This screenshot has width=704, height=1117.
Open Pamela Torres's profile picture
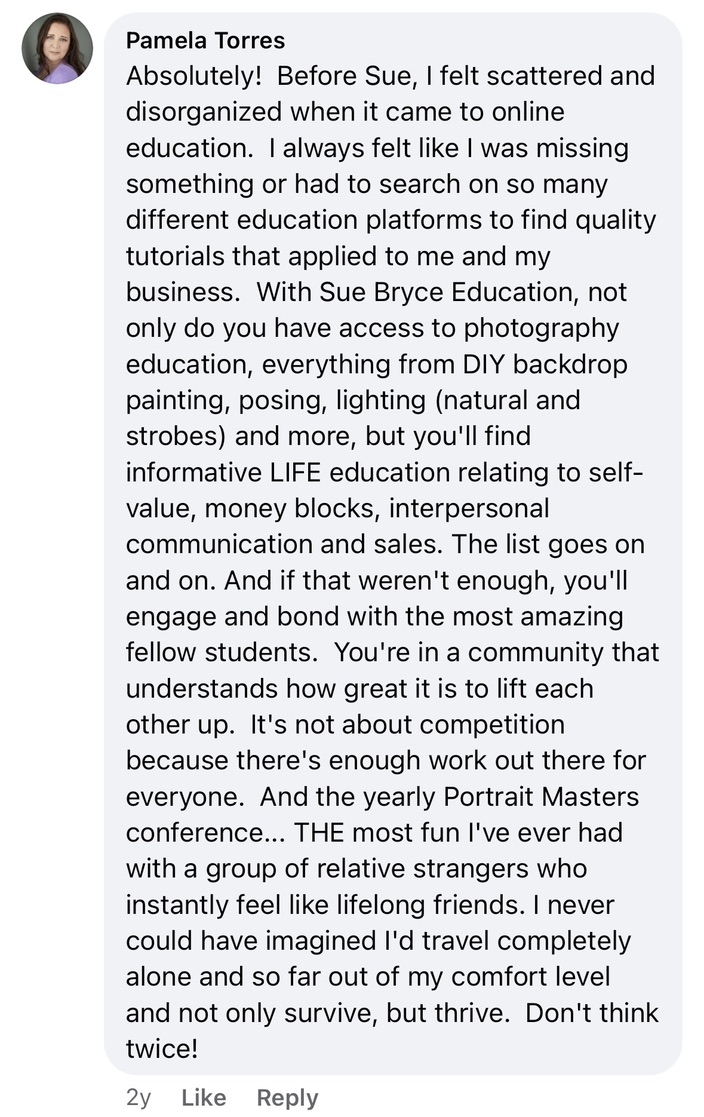(57, 48)
